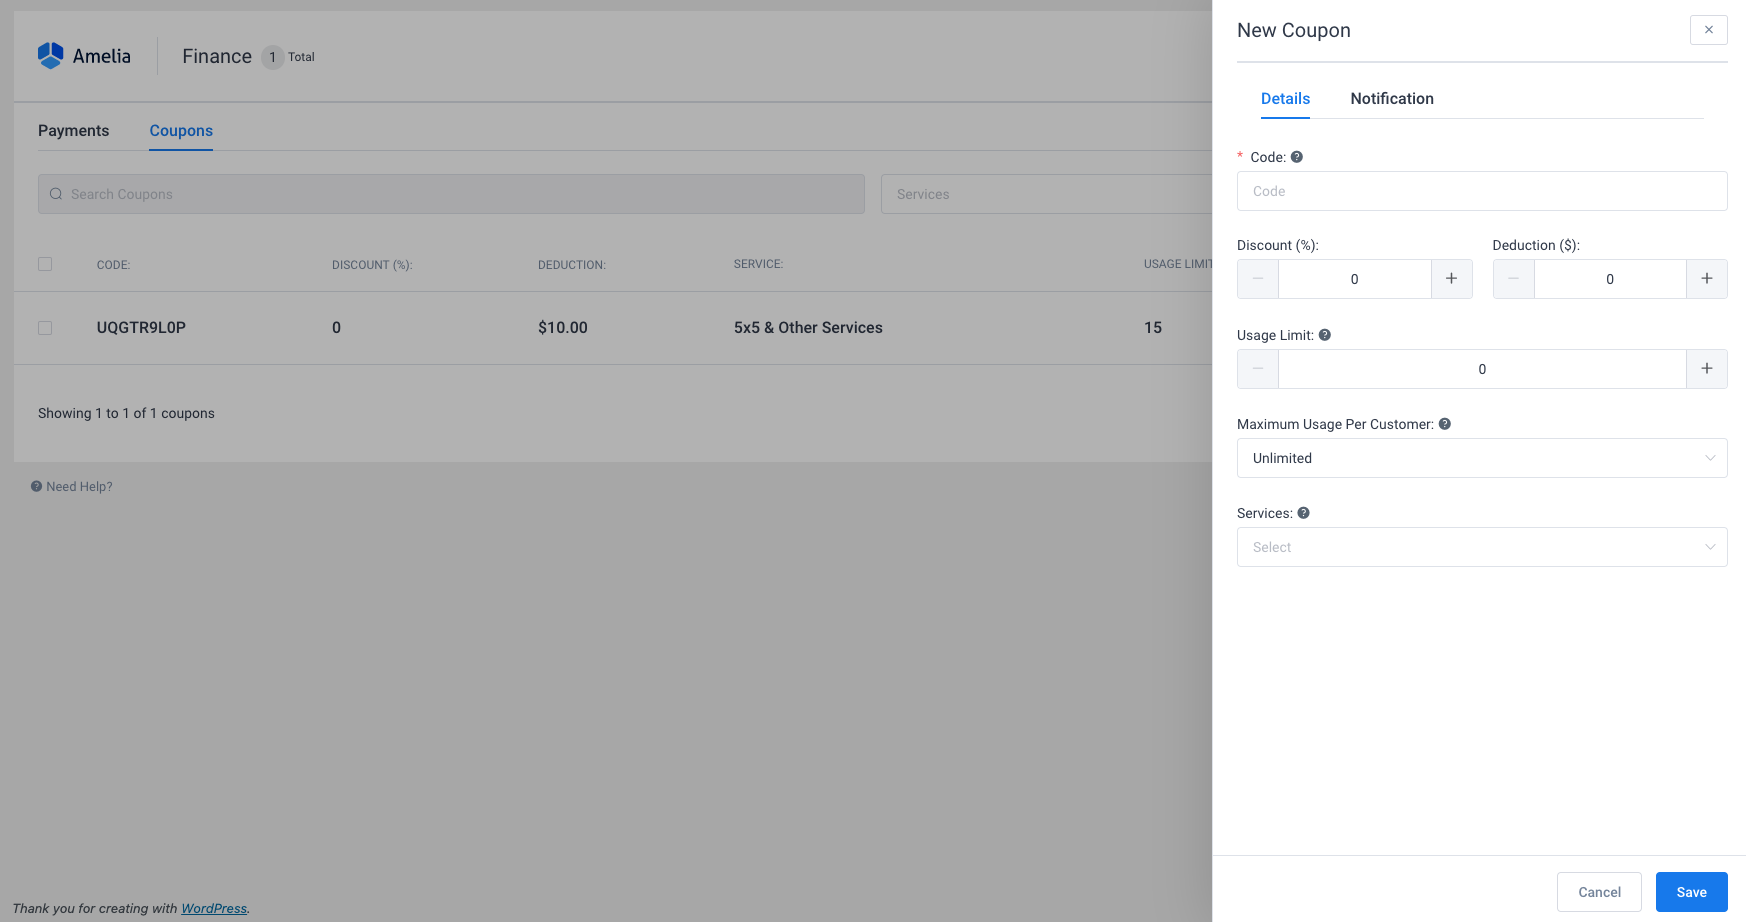Cancel creating the new coupon
Screen dimensions: 1746x922
(x=1599, y=891)
